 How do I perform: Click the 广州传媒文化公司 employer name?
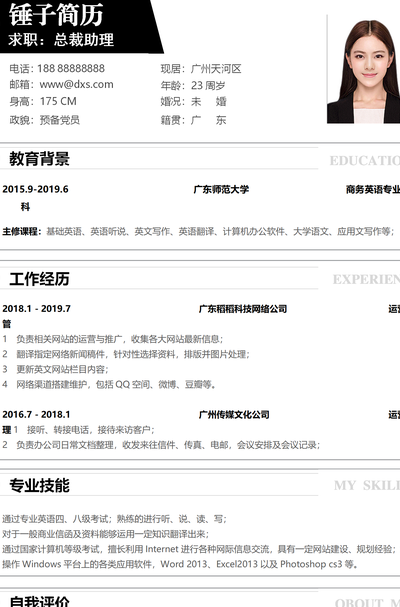click(x=234, y=415)
